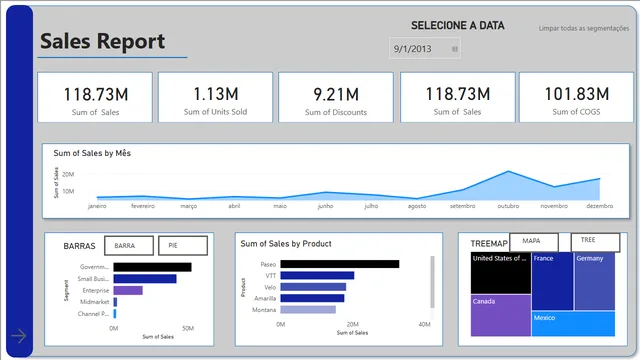Select the Mexico treemap tile
This screenshot has width=640, height=360.
tap(573, 324)
